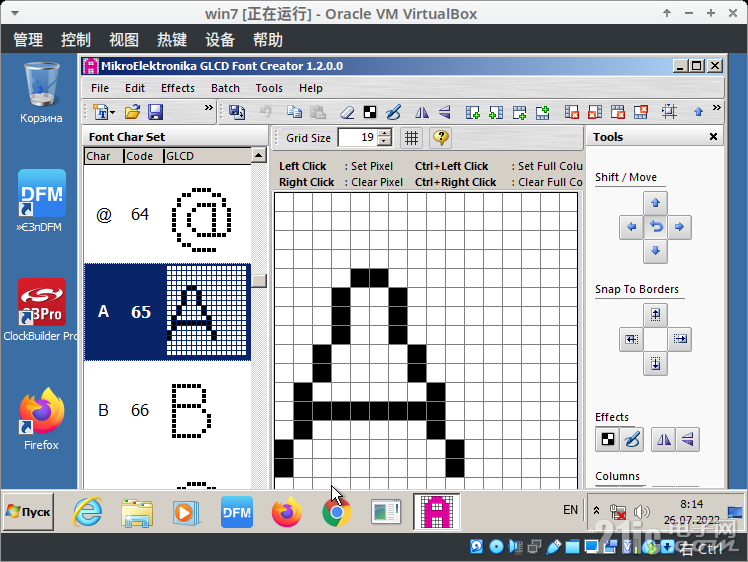Click the Save Char toolbar icon

[237, 112]
